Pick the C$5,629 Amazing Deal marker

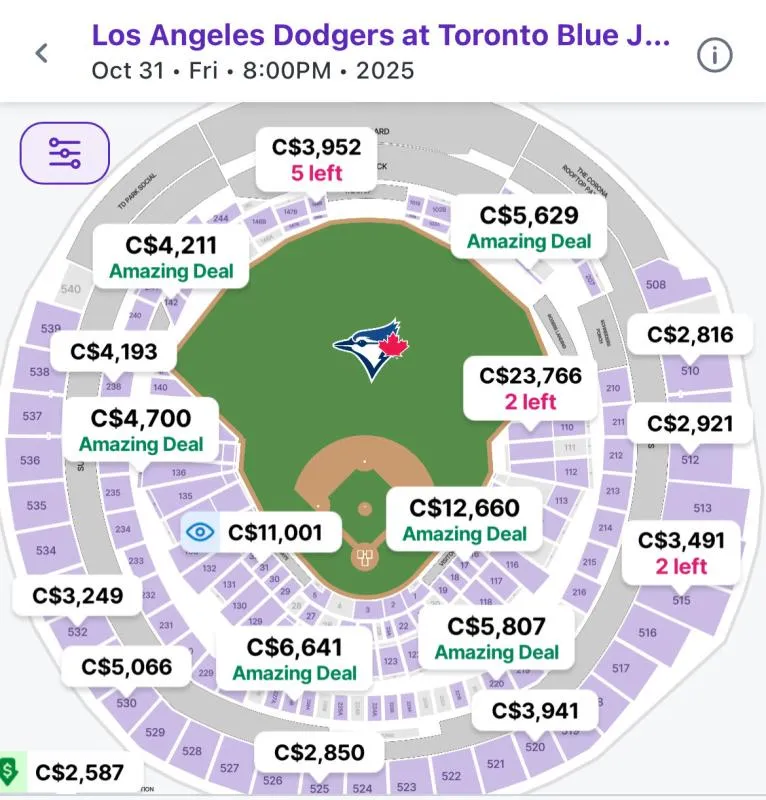[x=529, y=227]
